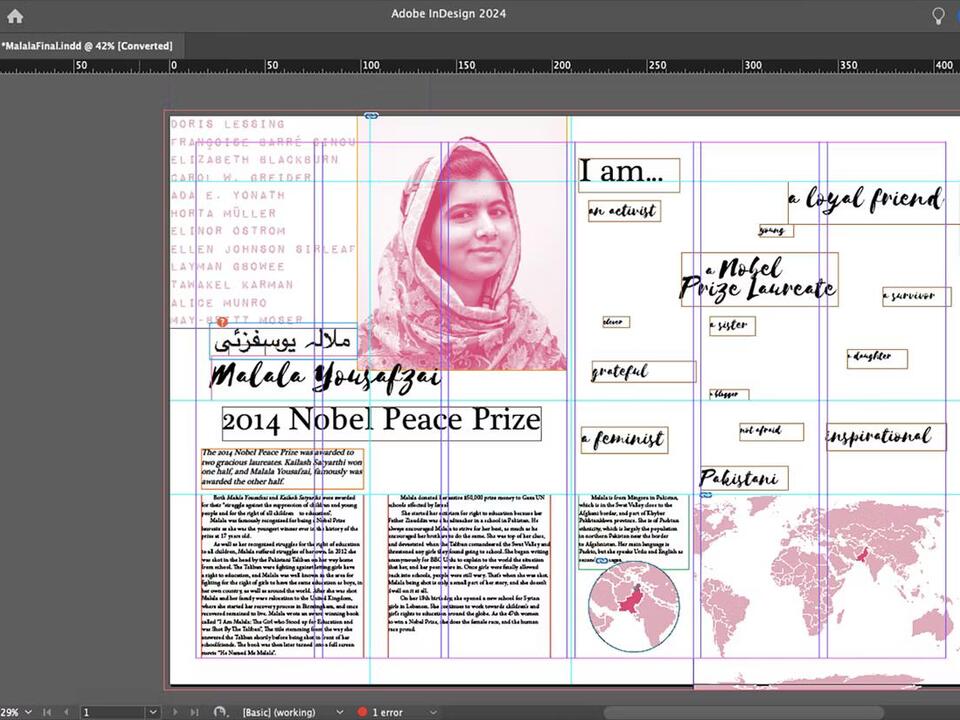Open the page number dropdown chevron
This screenshot has height=720, width=960.
pos(152,712)
